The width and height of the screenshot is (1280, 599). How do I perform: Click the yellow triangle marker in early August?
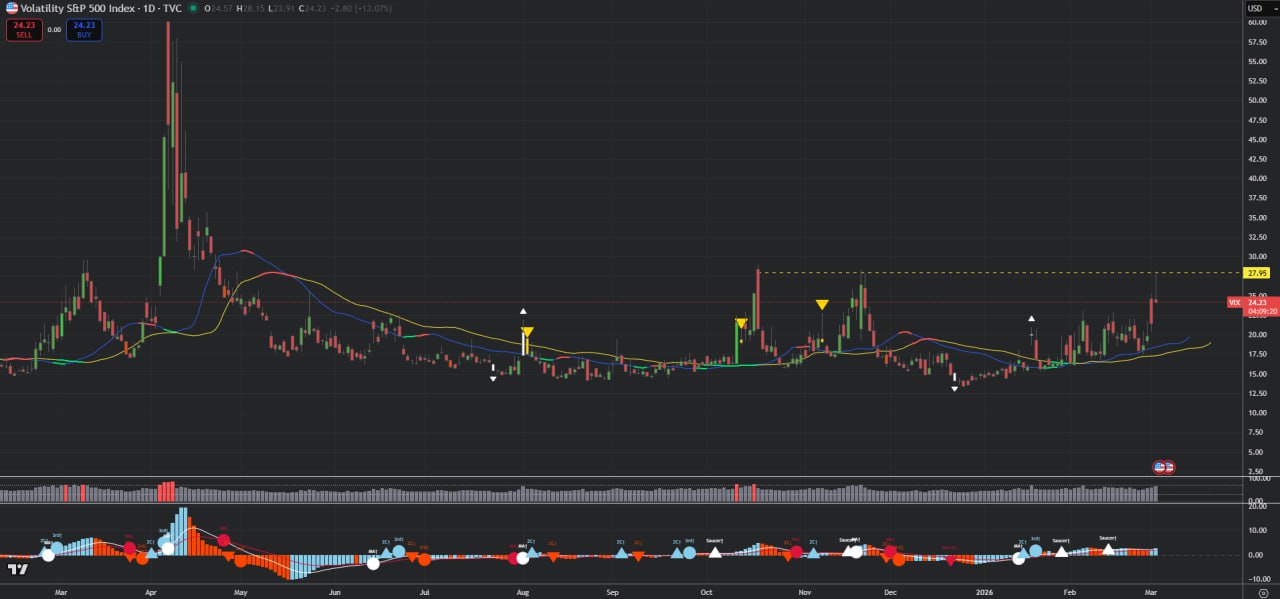527,332
